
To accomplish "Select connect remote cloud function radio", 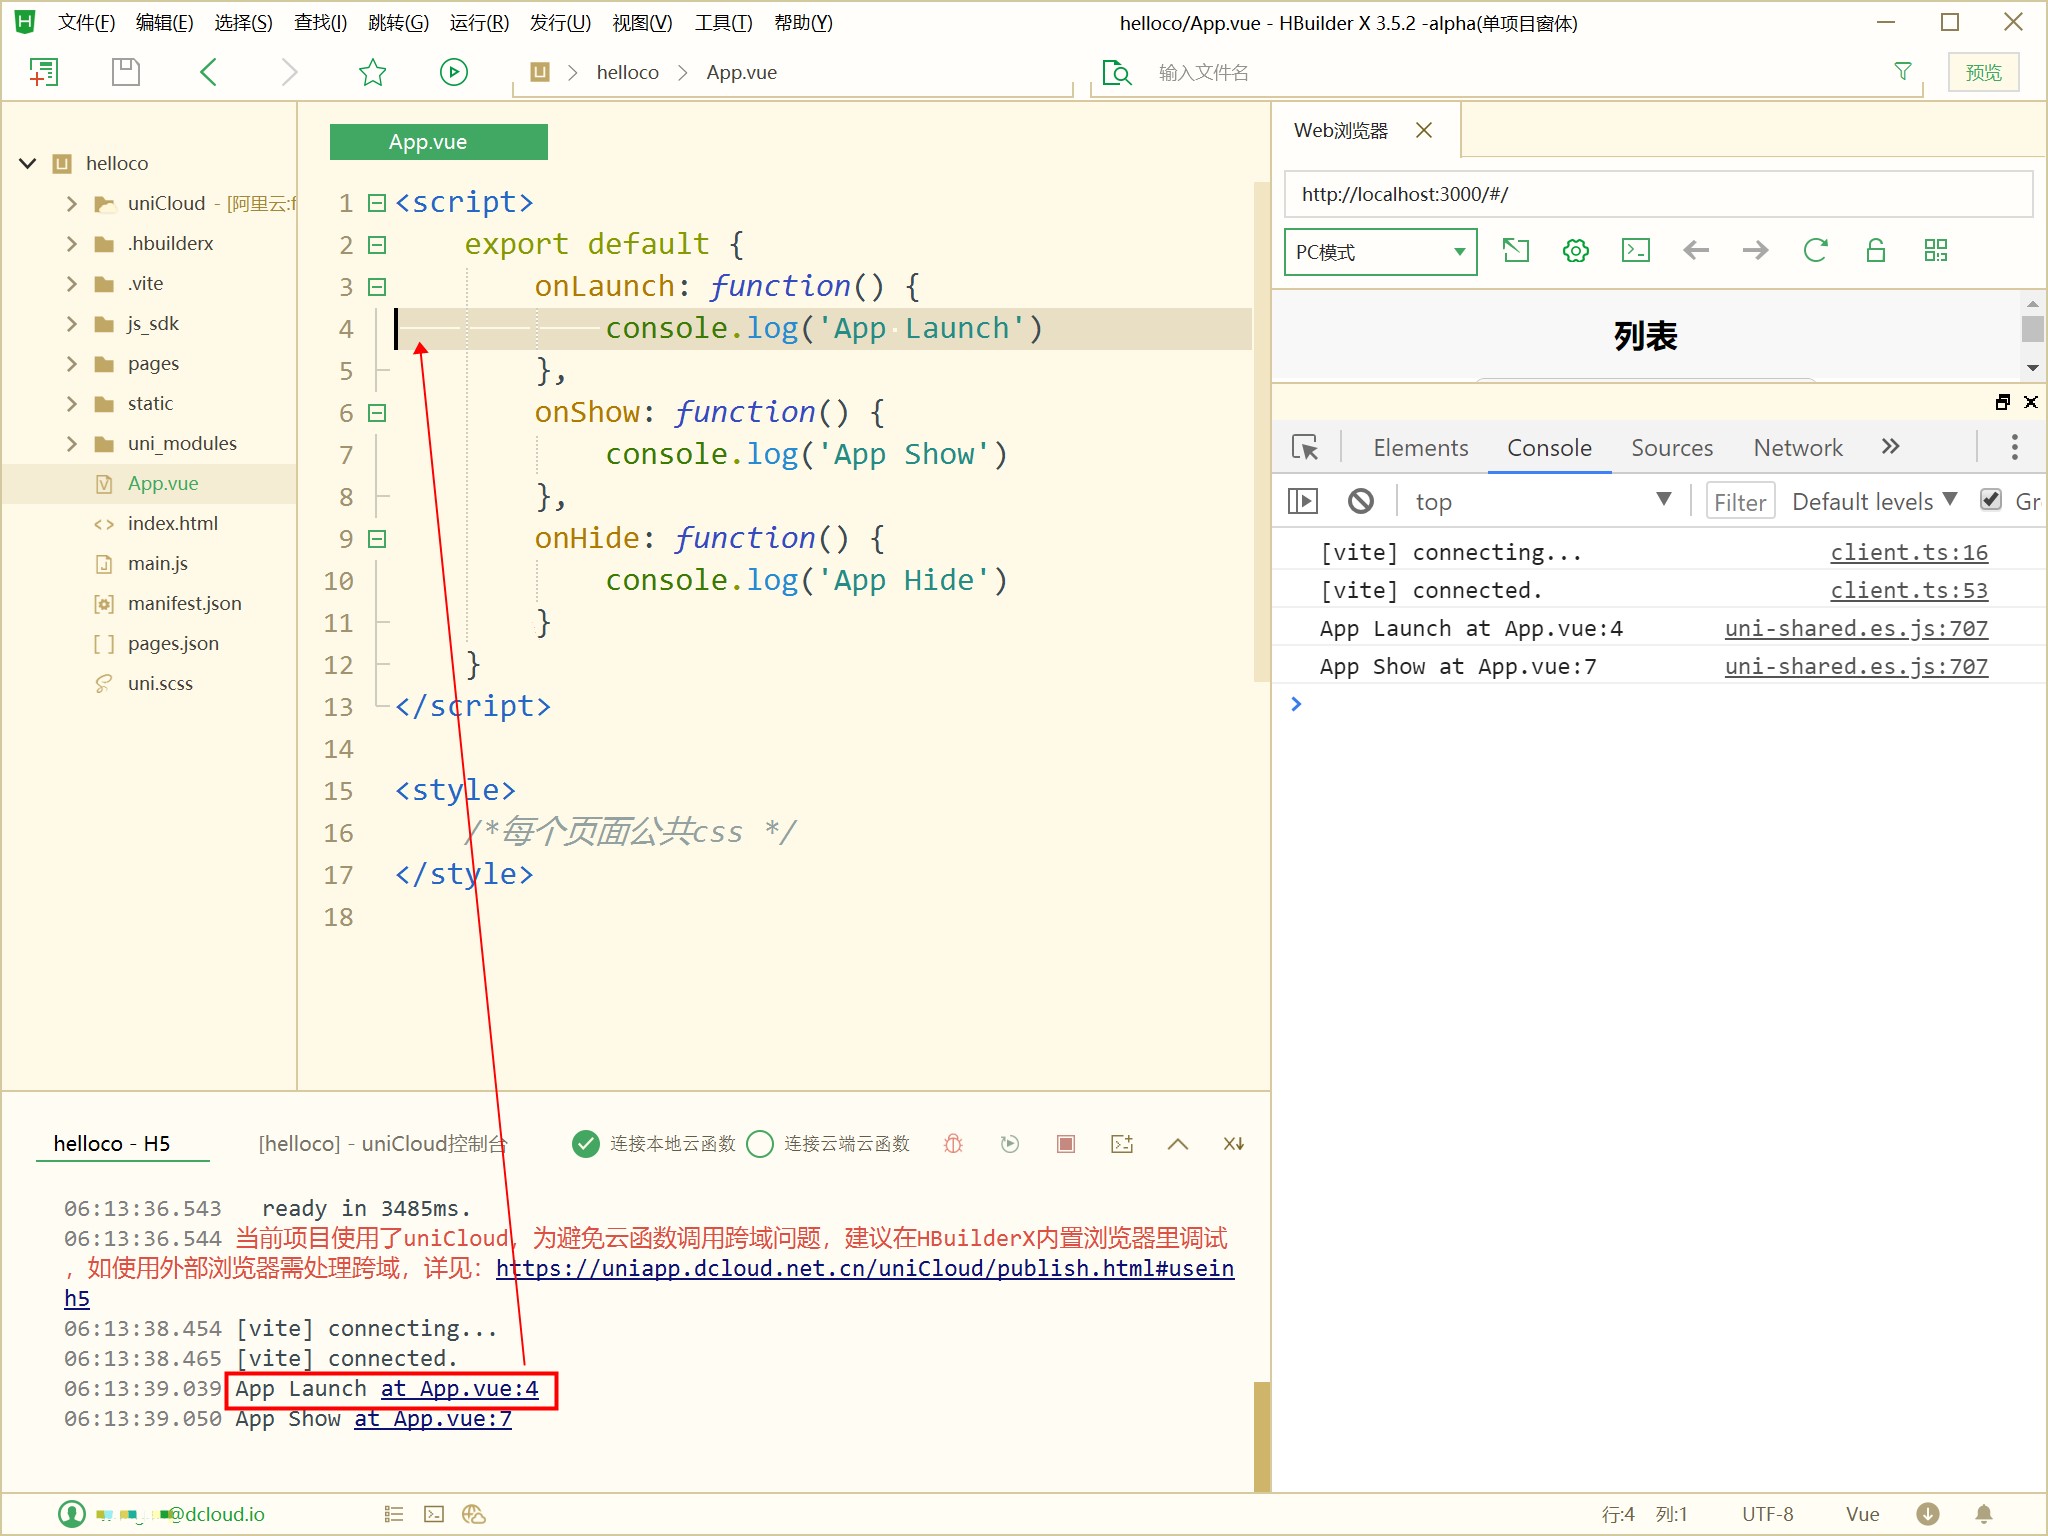I will [x=760, y=1144].
